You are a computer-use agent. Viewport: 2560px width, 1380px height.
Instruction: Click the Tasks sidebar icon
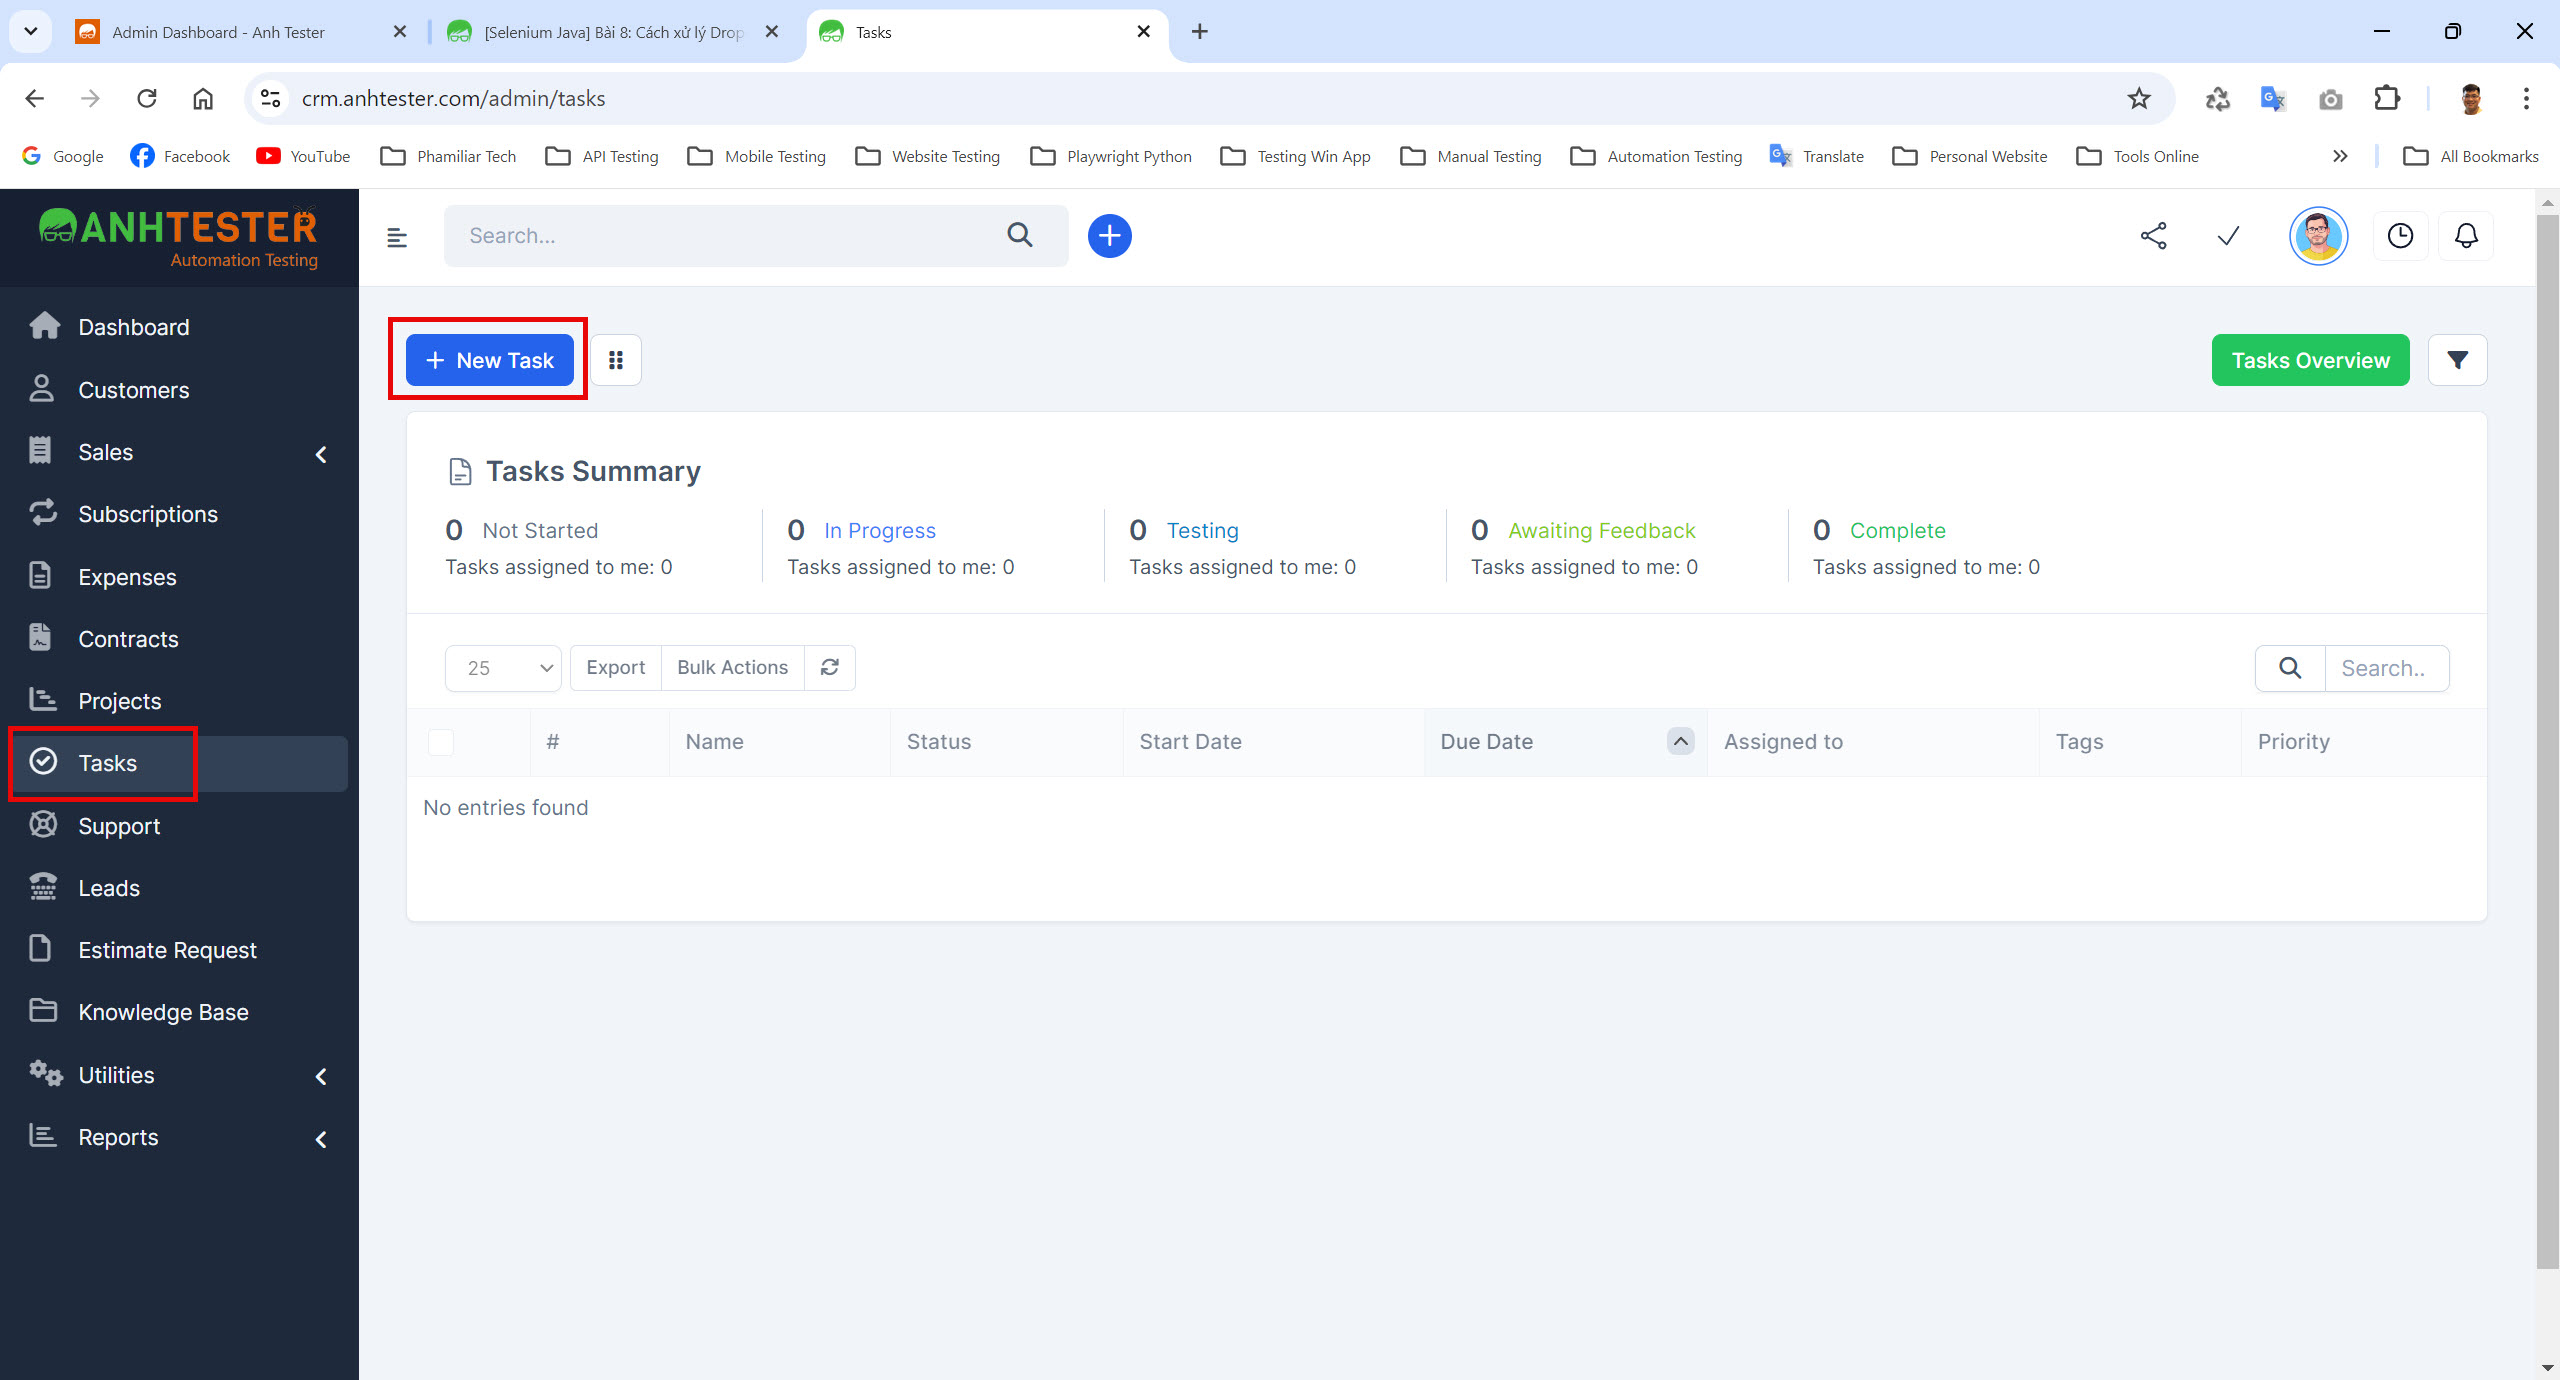pyautogui.click(x=46, y=763)
